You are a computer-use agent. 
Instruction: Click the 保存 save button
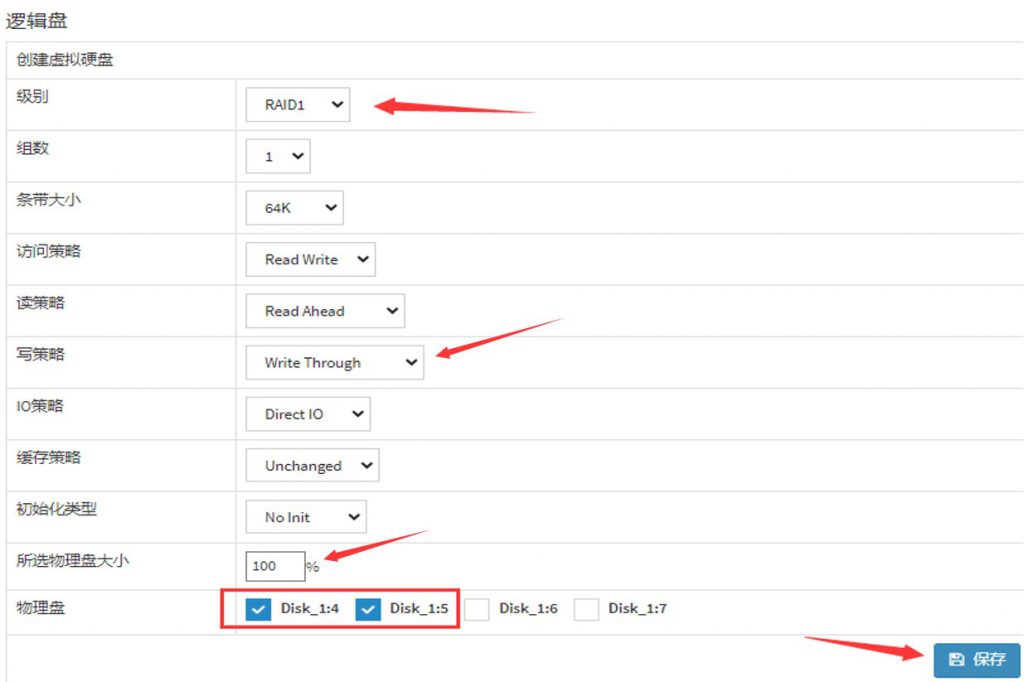pos(977,660)
